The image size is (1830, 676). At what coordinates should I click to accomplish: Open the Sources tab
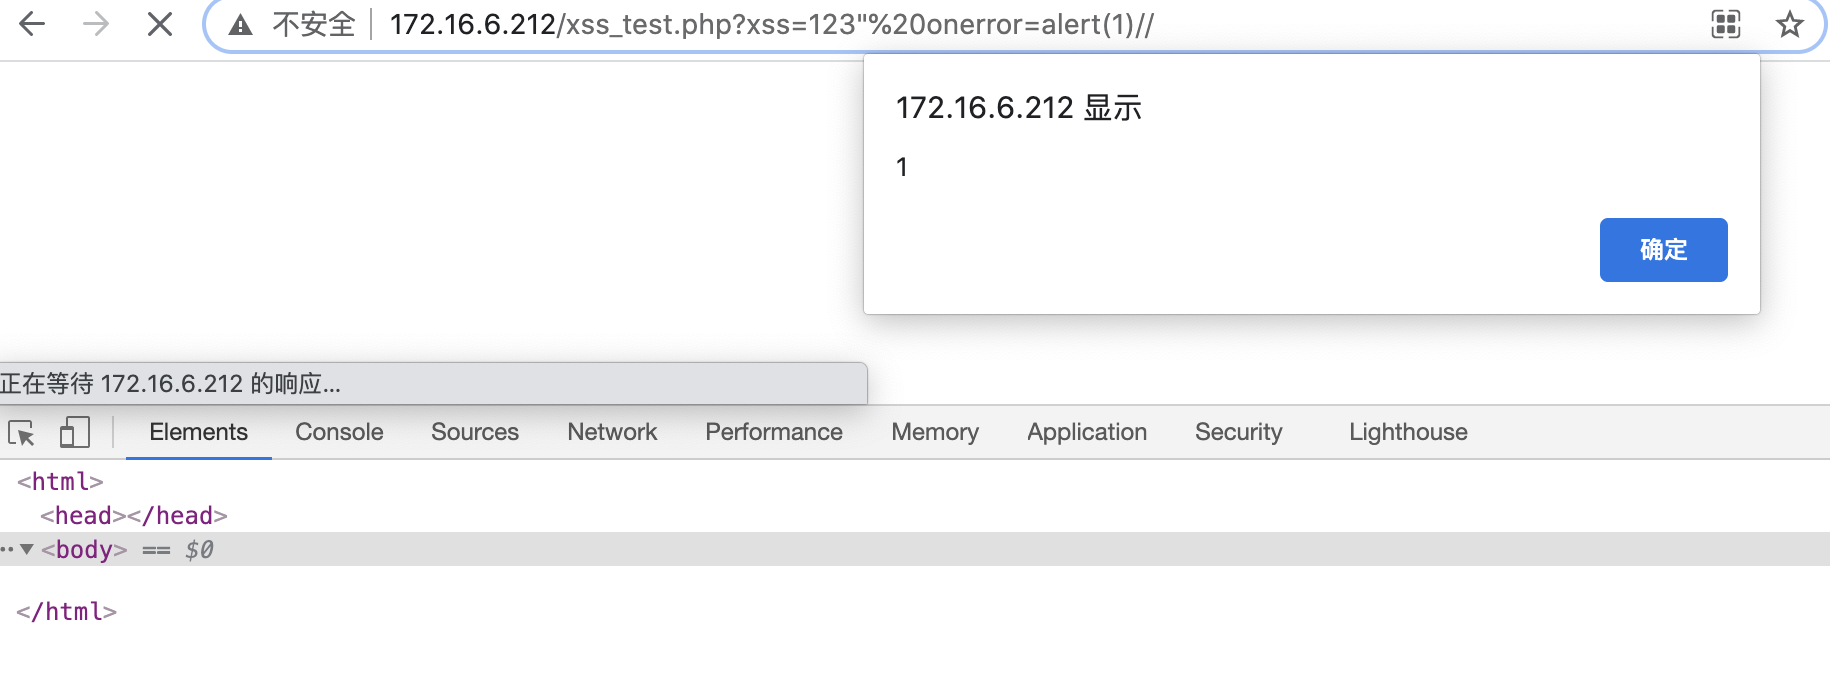475,432
